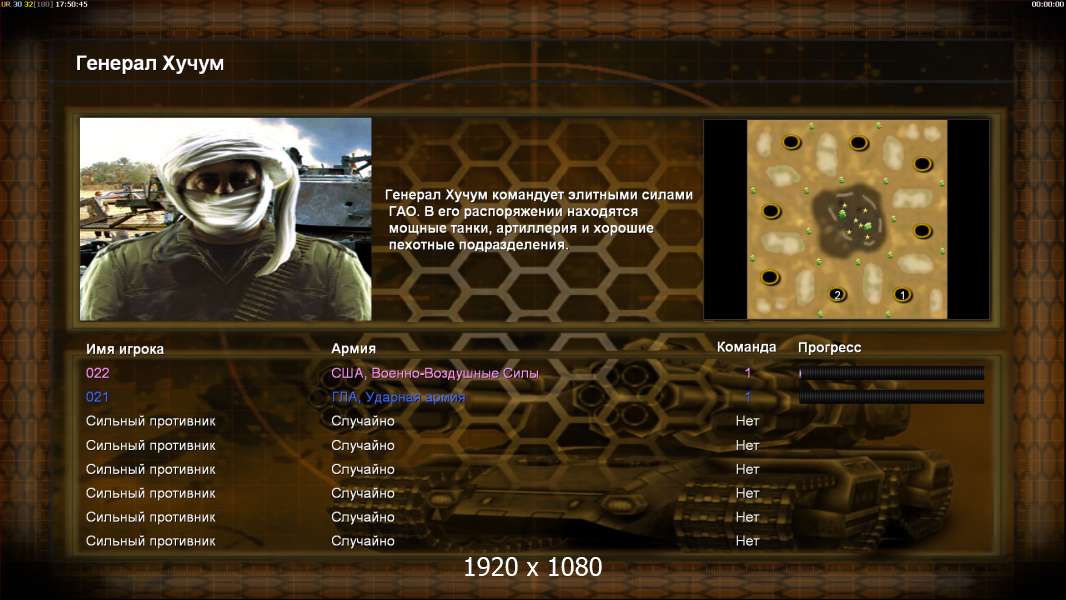Screen dimensions: 1066x600
Task: Click the FPS and clock overlay readout
Action: 44,4
